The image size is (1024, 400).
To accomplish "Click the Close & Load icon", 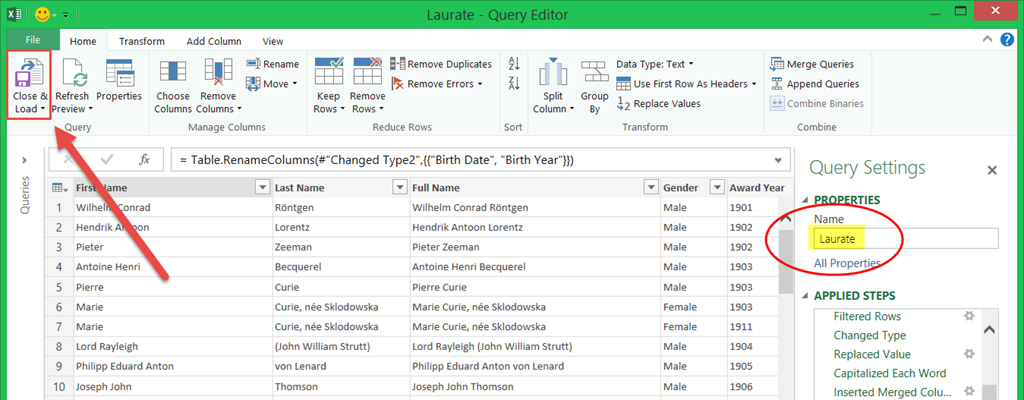I will (x=29, y=74).
